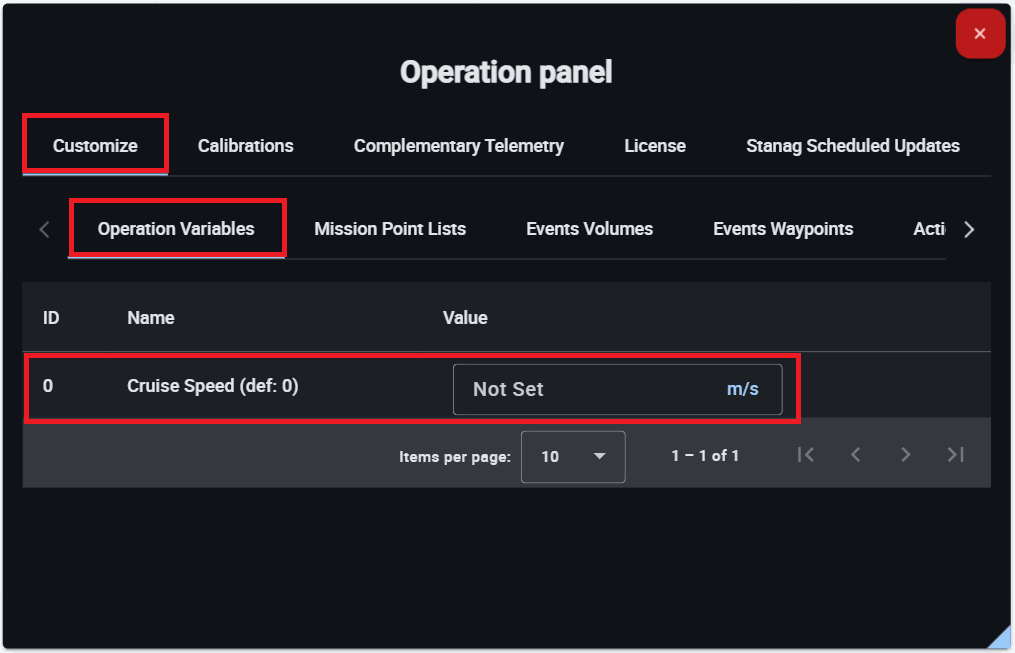Open the Items per page dropdown
The width and height of the screenshot is (1015, 653).
[573, 457]
